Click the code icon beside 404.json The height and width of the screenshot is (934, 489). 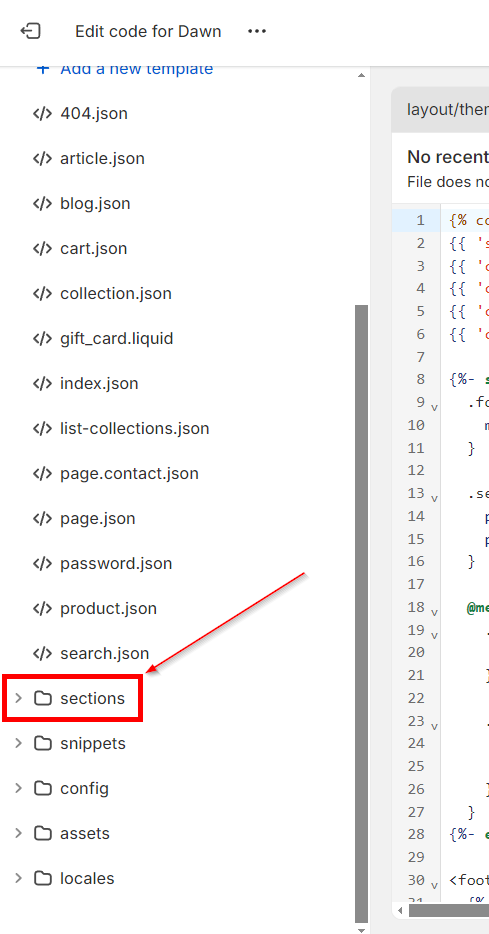coord(42,113)
